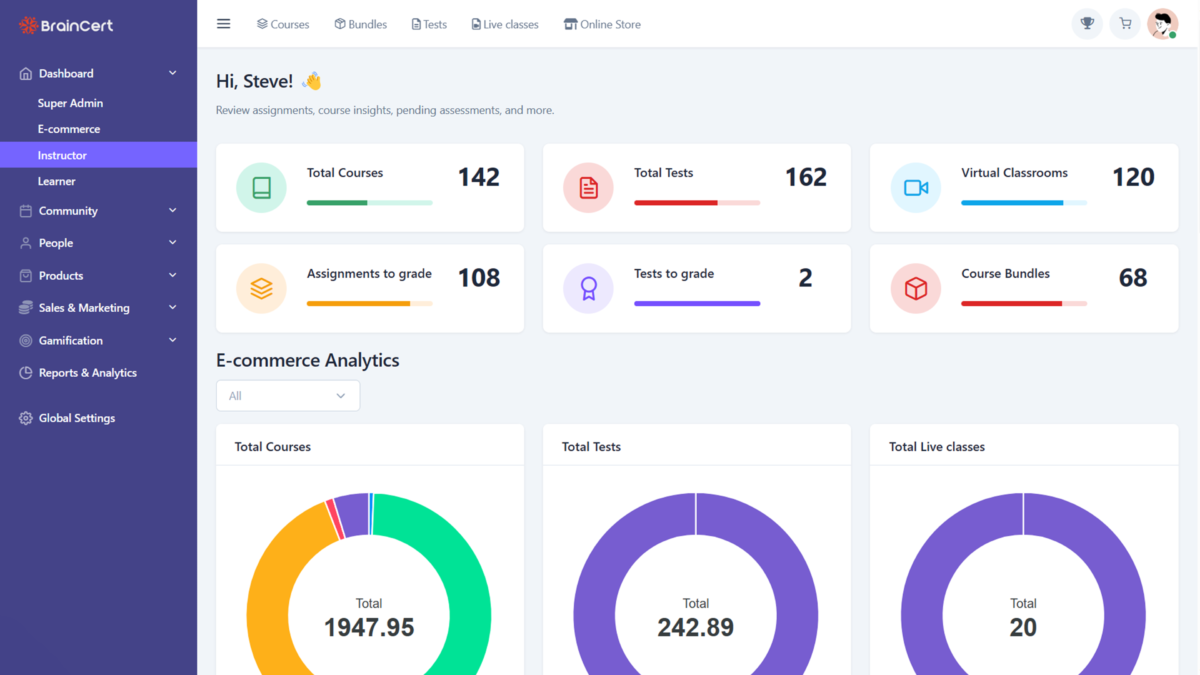This screenshot has height=675, width=1200.
Task: Select Super Admin dashboard view
Action: 70,103
